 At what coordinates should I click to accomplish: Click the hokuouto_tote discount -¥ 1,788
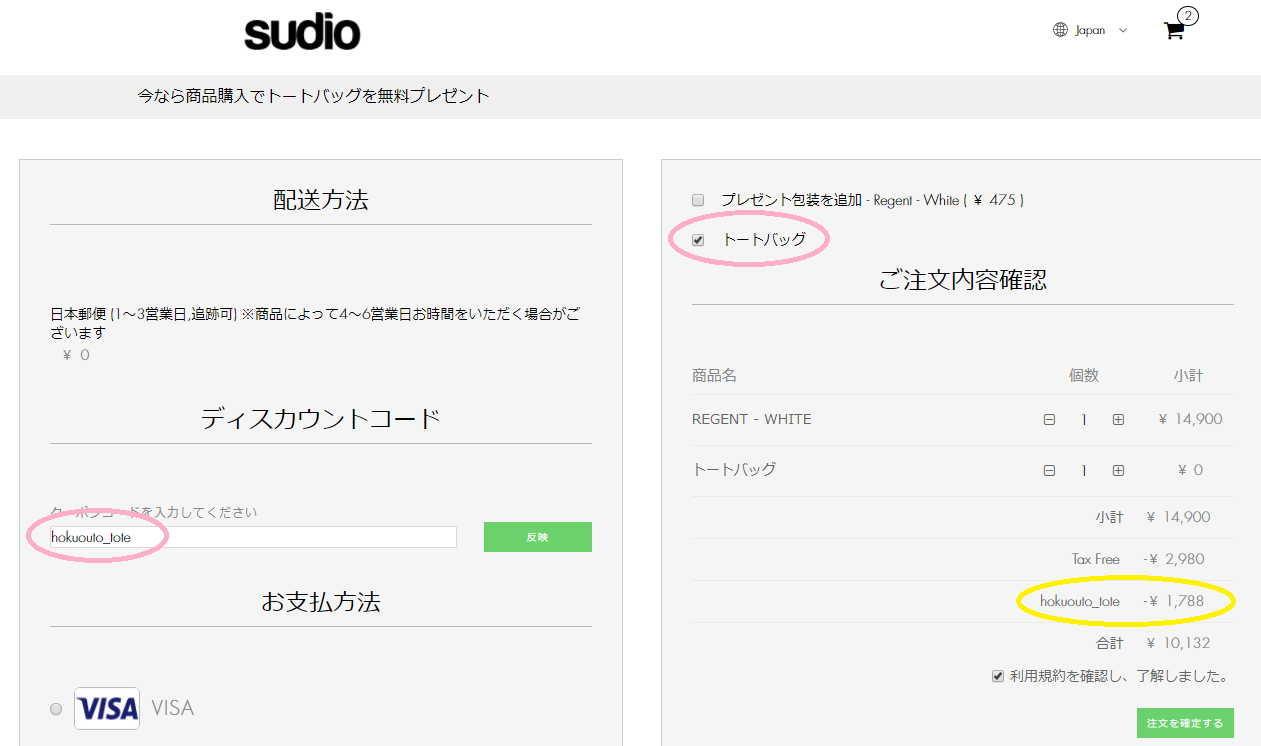[x=1173, y=601]
